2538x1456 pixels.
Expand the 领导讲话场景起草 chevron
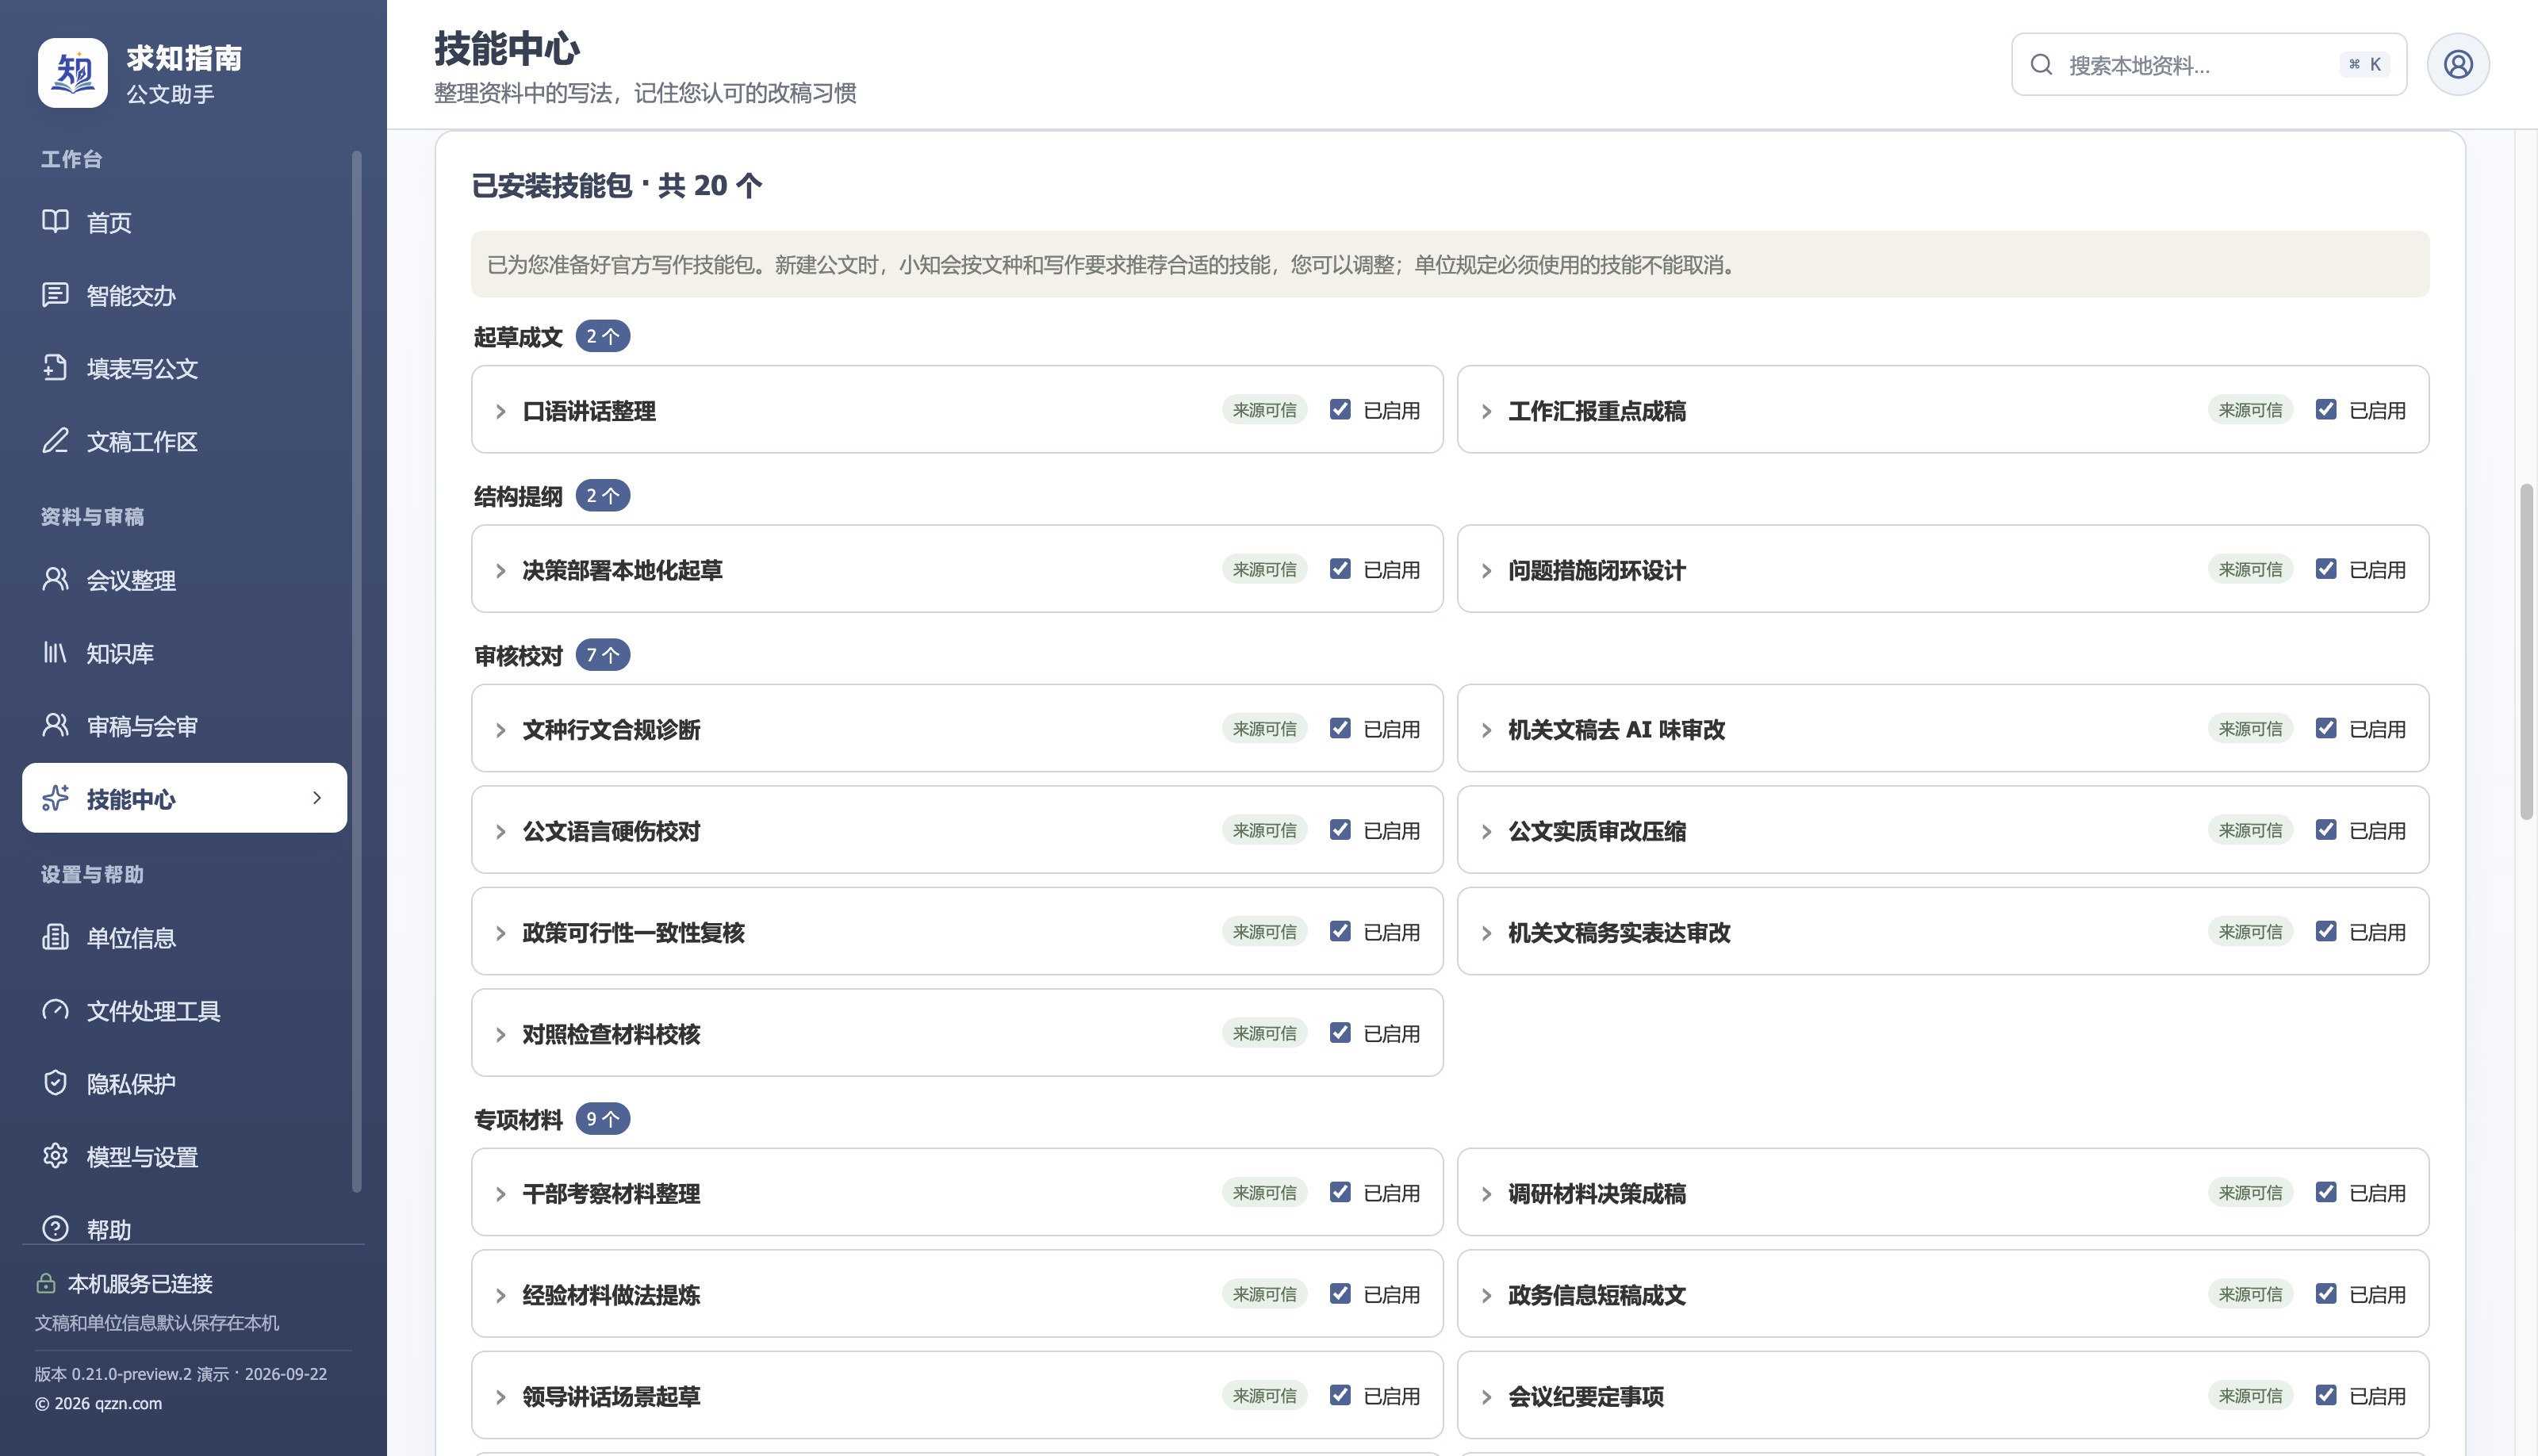pos(501,1397)
